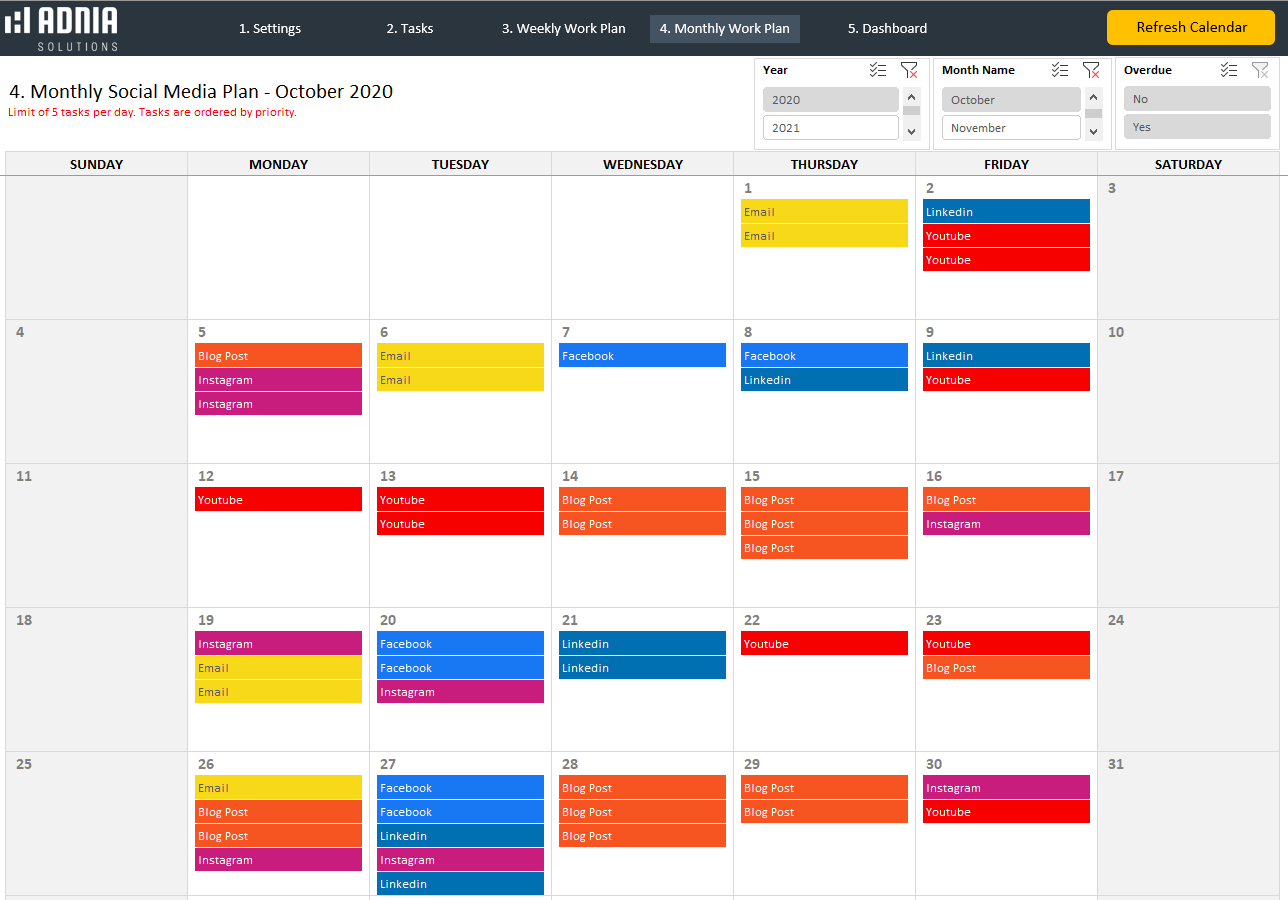Clear the Month Name slicer filter
This screenshot has width=1288, height=900.
coord(1091,70)
